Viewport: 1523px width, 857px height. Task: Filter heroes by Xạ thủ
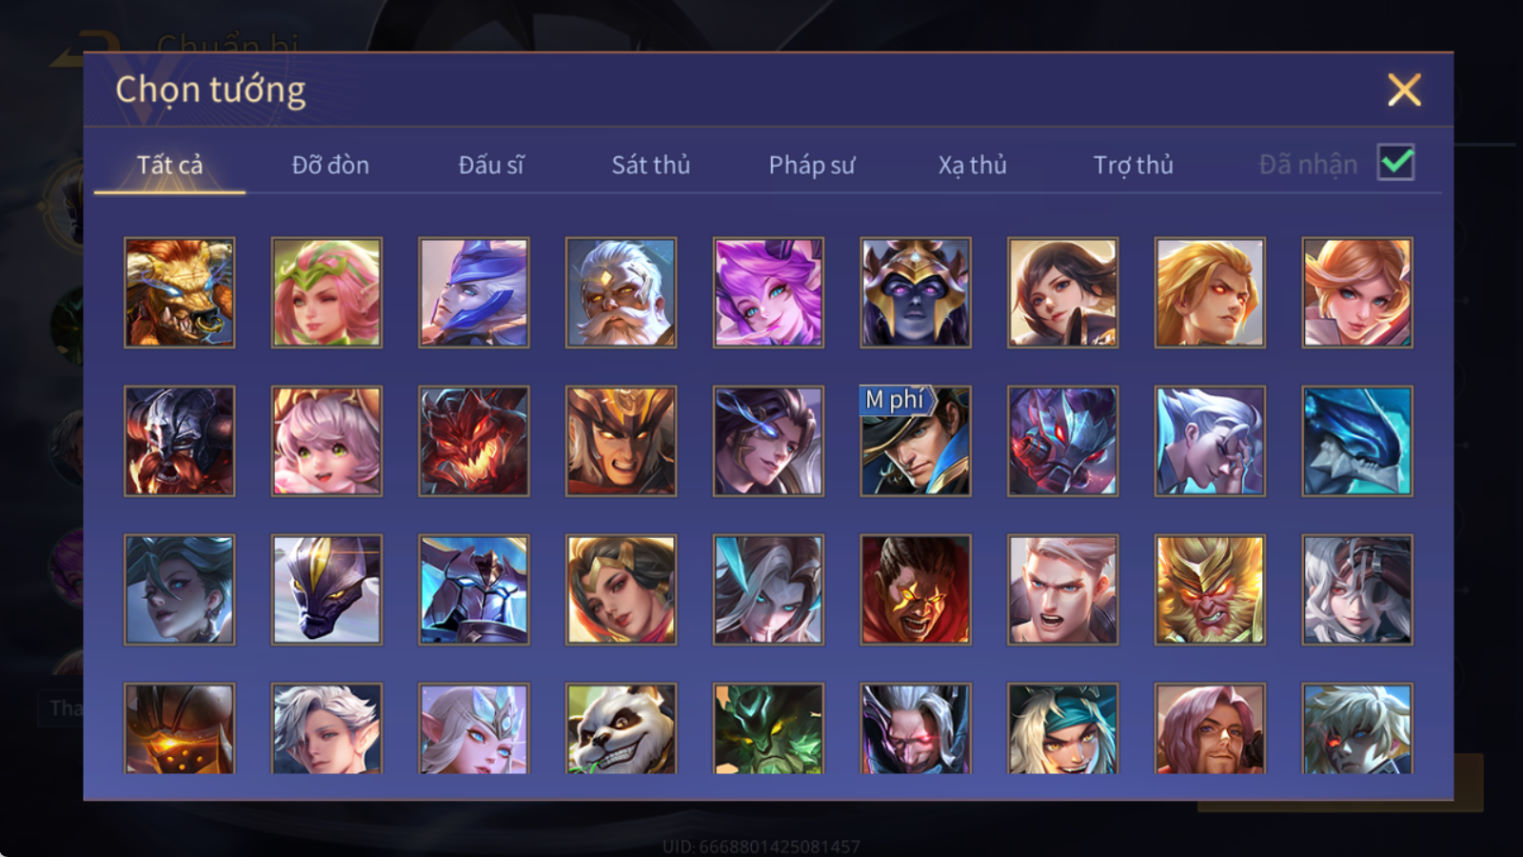972,165
